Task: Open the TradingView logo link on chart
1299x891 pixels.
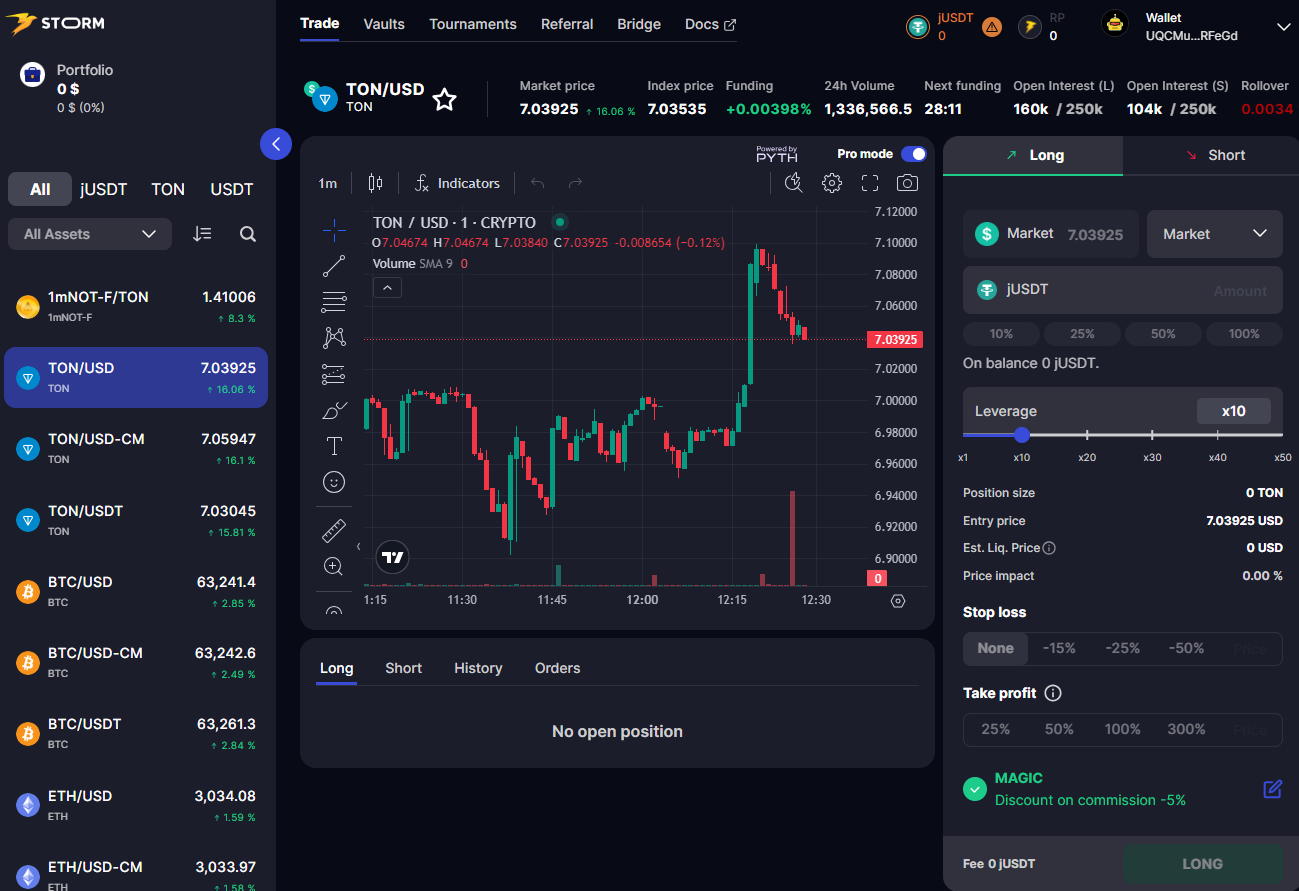Action: point(393,557)
